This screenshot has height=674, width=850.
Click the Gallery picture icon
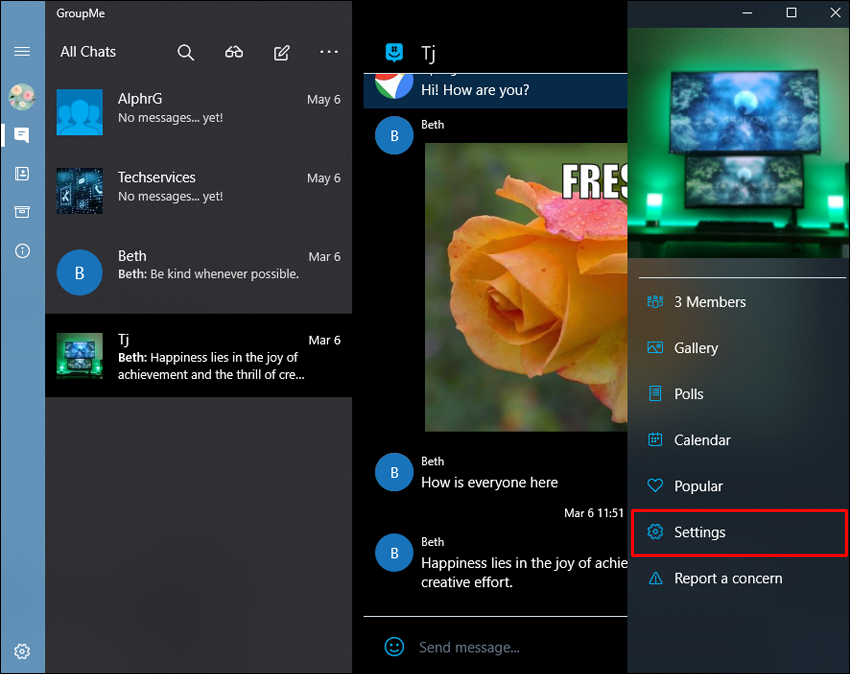[655, 348]
